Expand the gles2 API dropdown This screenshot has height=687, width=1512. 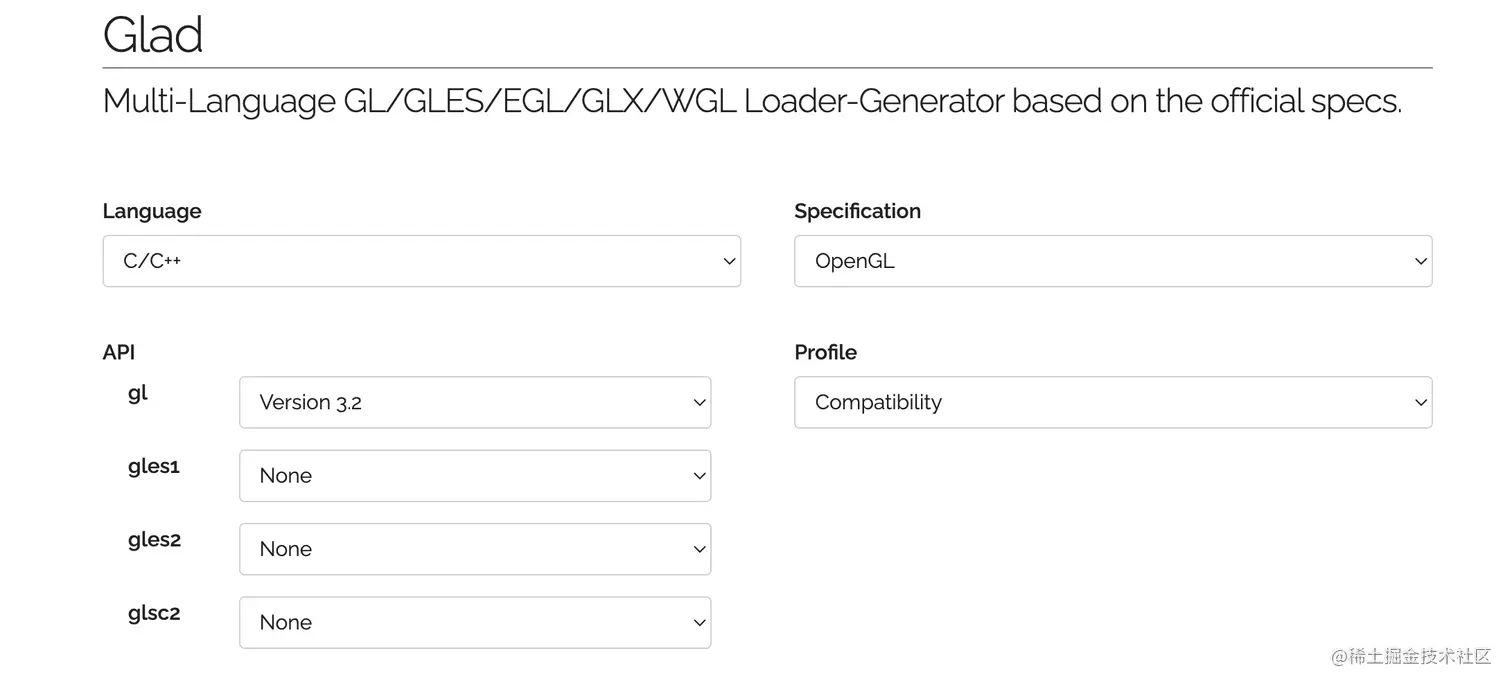coord(475,549)
